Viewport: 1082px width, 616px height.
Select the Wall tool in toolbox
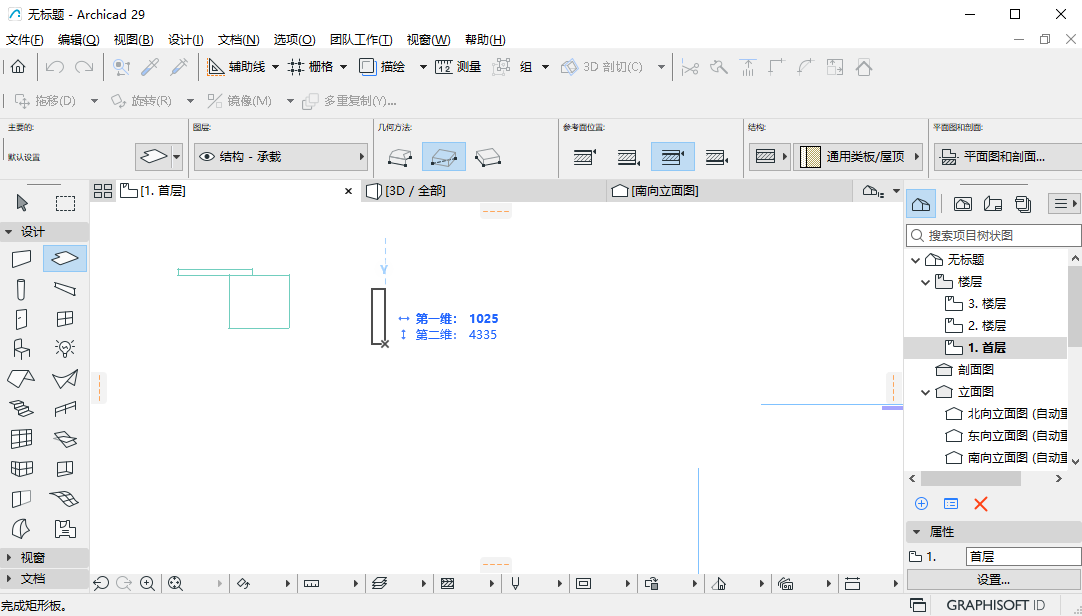[x=22, y=259]
